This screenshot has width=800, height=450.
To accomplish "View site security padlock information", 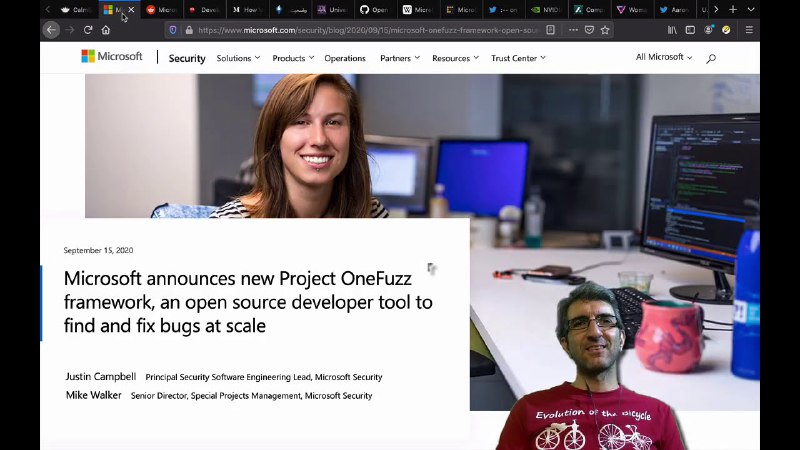I will tap(189, 30).
